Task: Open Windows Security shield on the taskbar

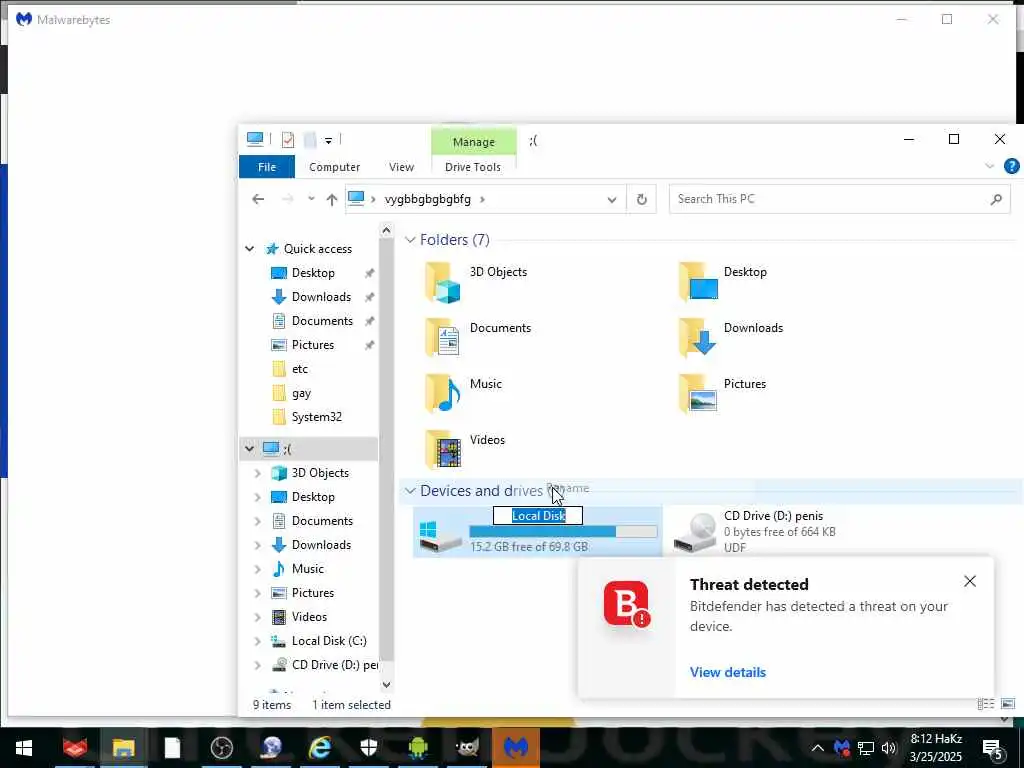Action: pyautogui.click(x=369, y=748)
